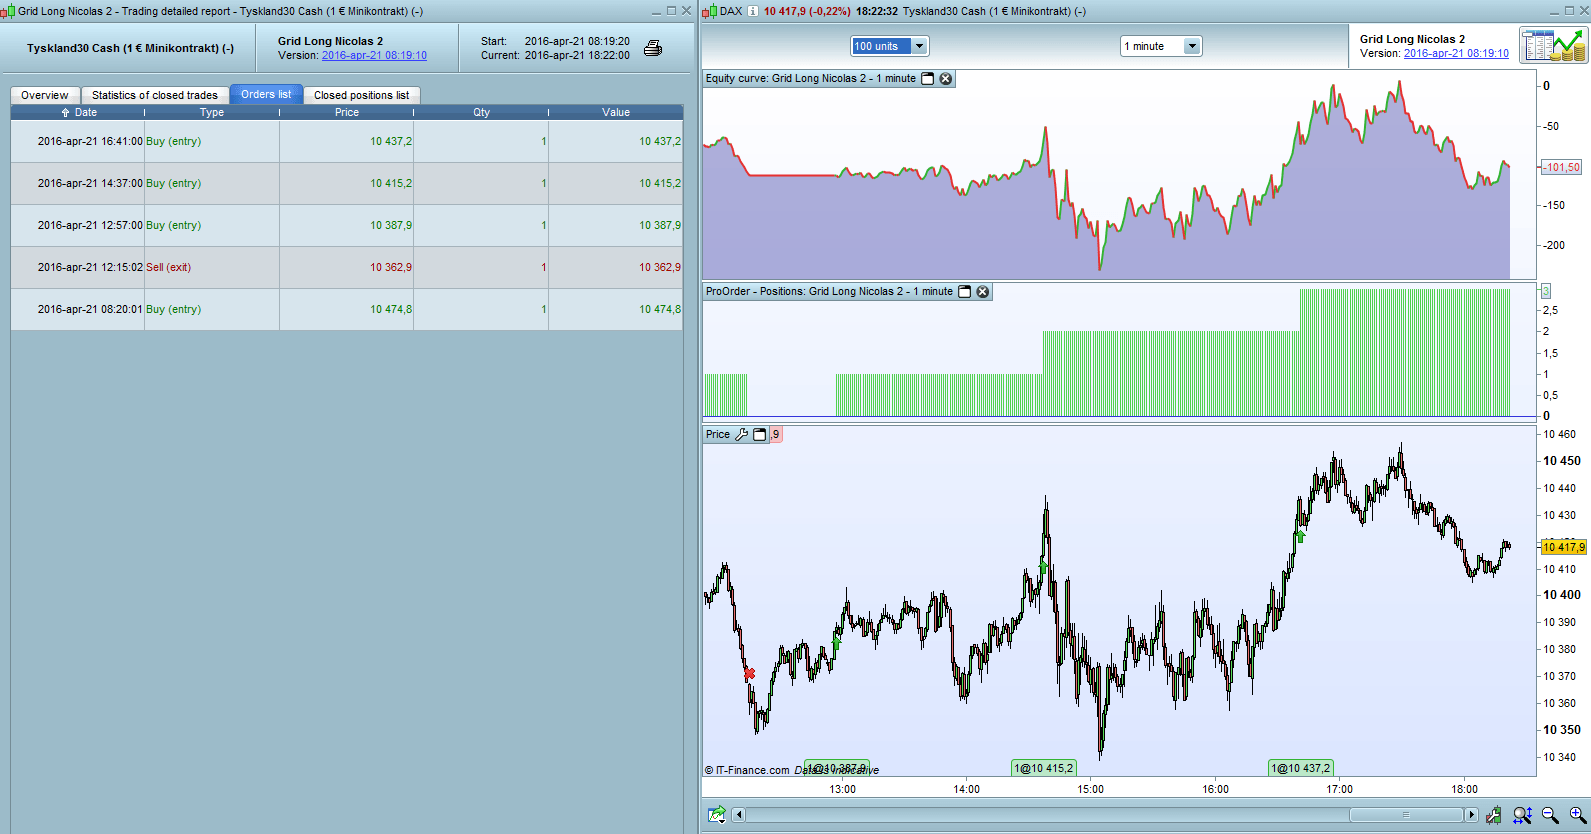
Task: Click the equity value tag -101,50
Action: click(1562, 167)
